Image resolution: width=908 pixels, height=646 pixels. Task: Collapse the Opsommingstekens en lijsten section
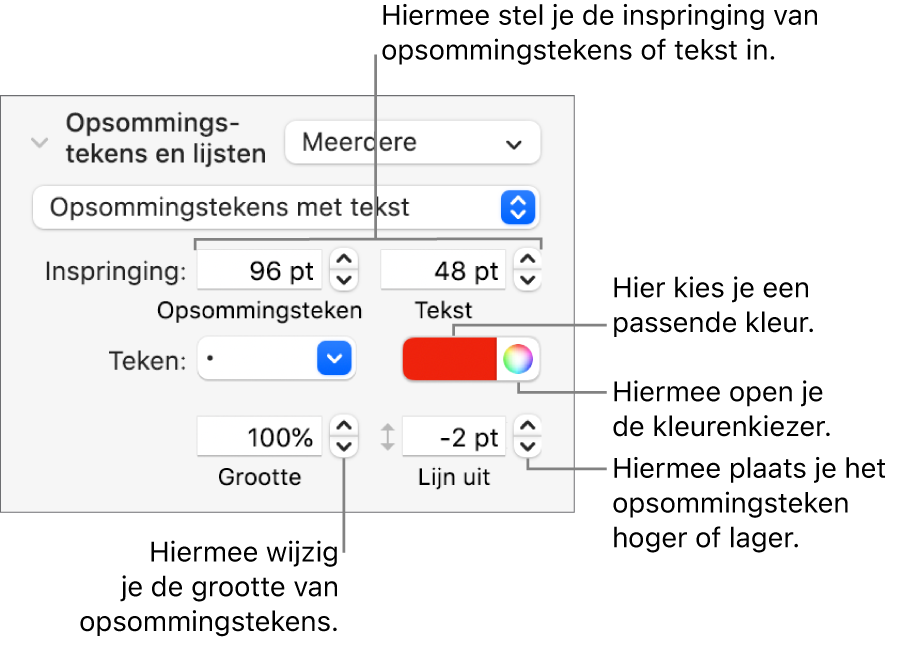click(40, 143)
